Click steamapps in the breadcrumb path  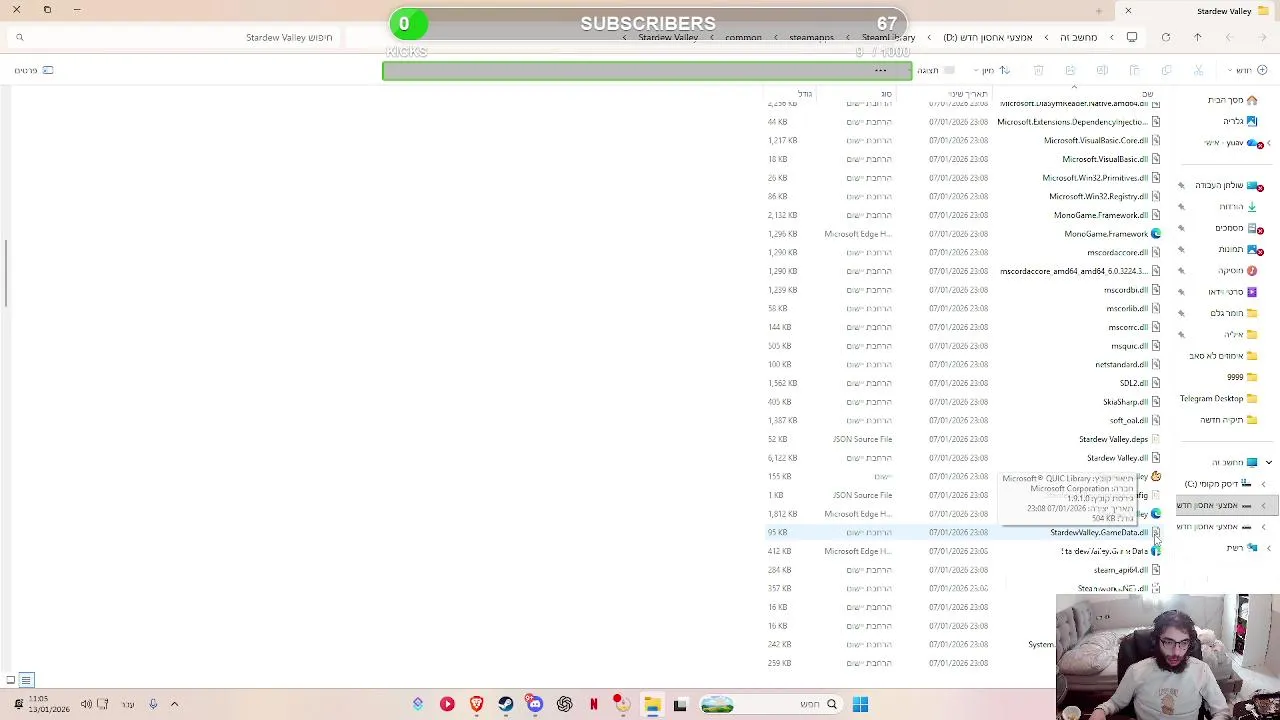point(811,37)
